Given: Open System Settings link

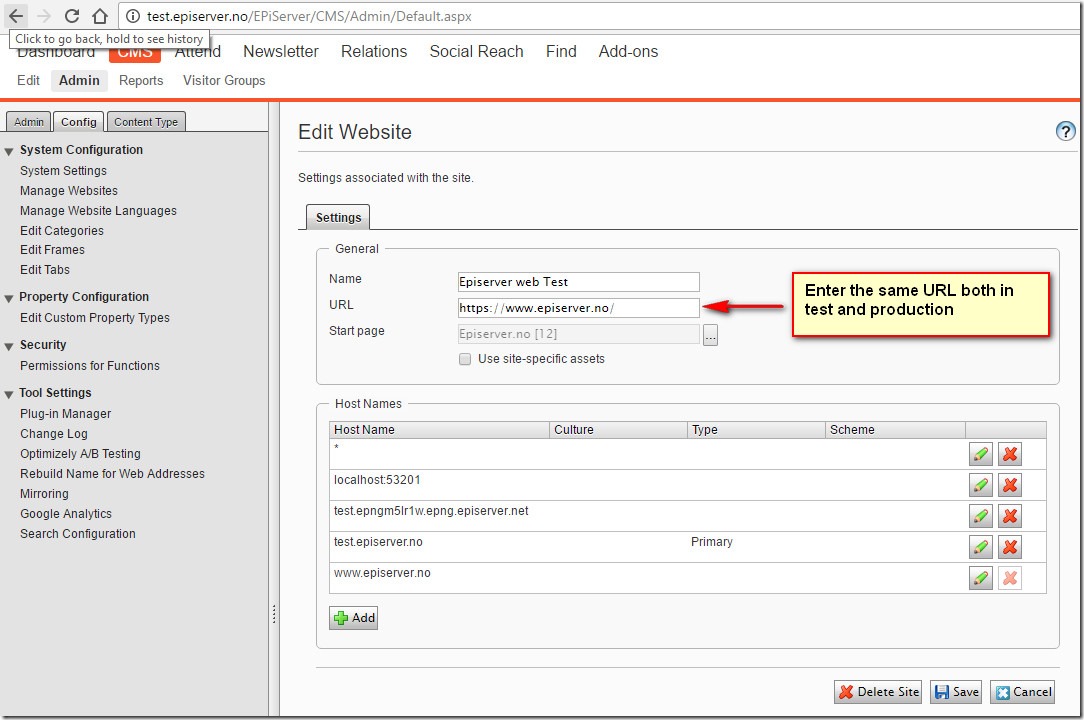Looking at the screenshot, I should [64, 170].
